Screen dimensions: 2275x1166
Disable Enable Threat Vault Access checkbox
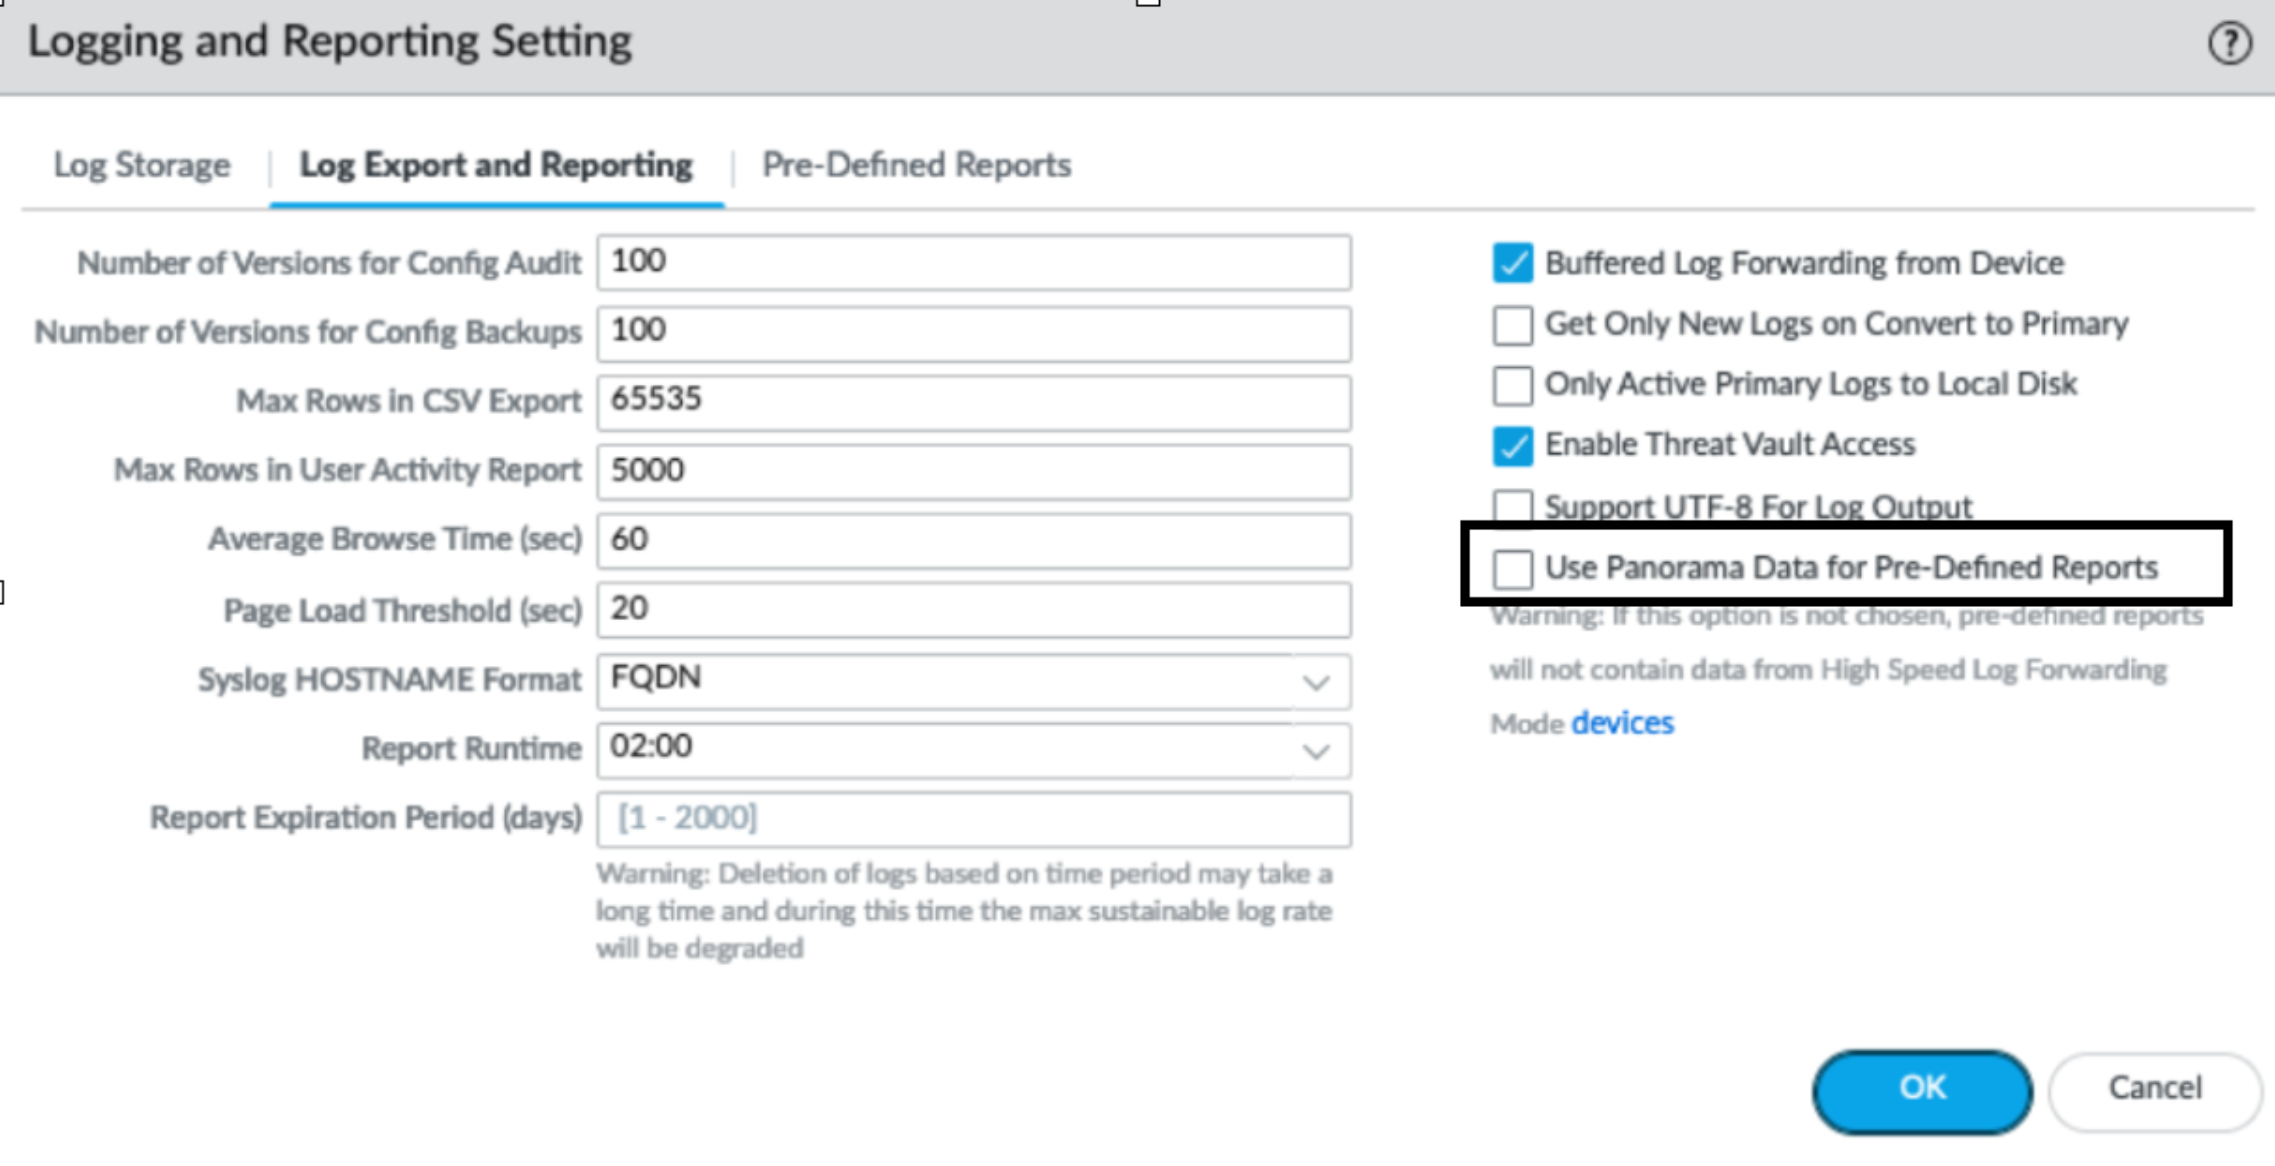(1512, 445)
